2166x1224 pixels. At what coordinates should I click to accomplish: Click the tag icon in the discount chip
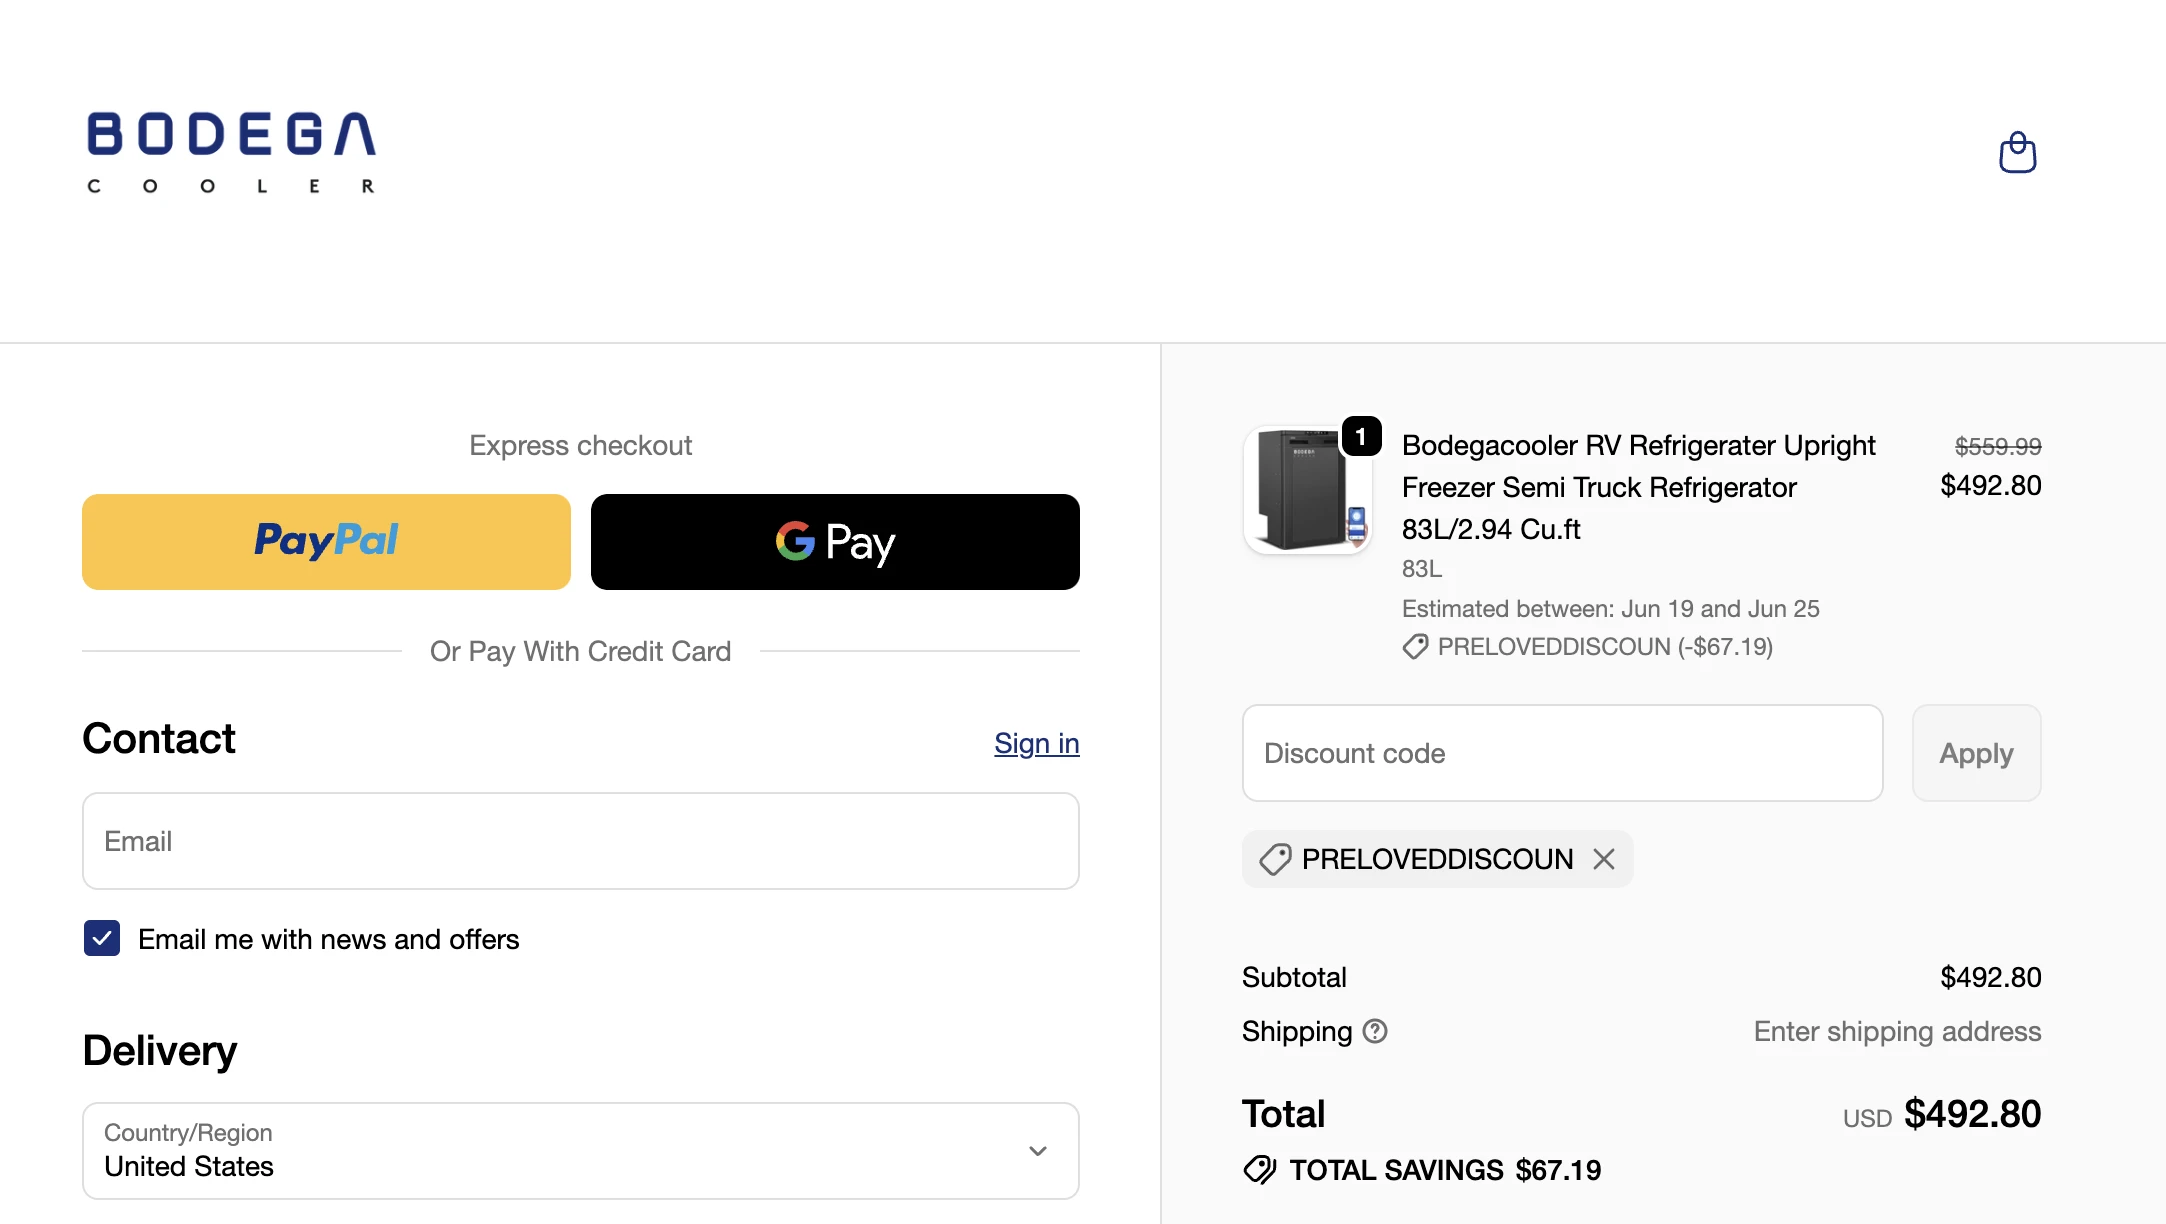(x=1275, y=859)
